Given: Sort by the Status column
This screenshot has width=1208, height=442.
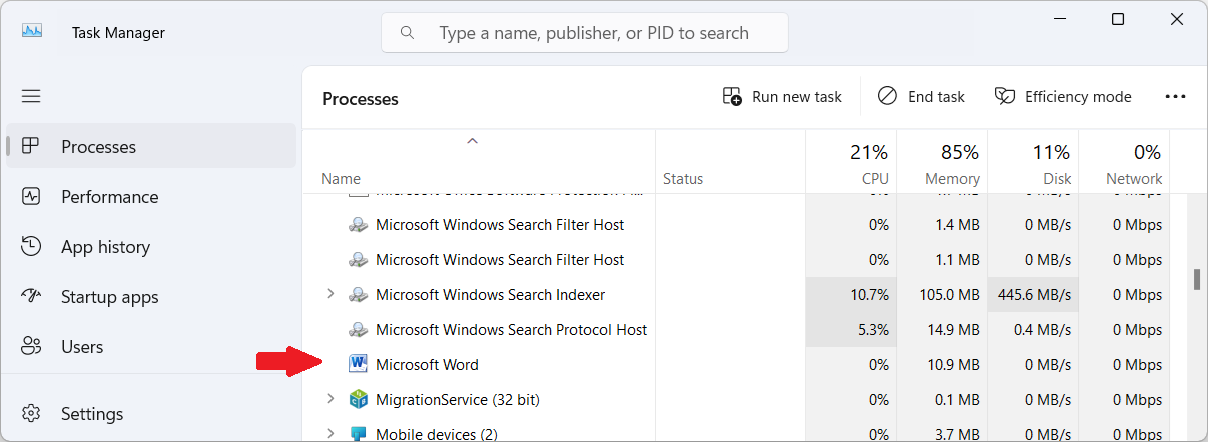Looking at the screenshot, I should tap(731, 161).
